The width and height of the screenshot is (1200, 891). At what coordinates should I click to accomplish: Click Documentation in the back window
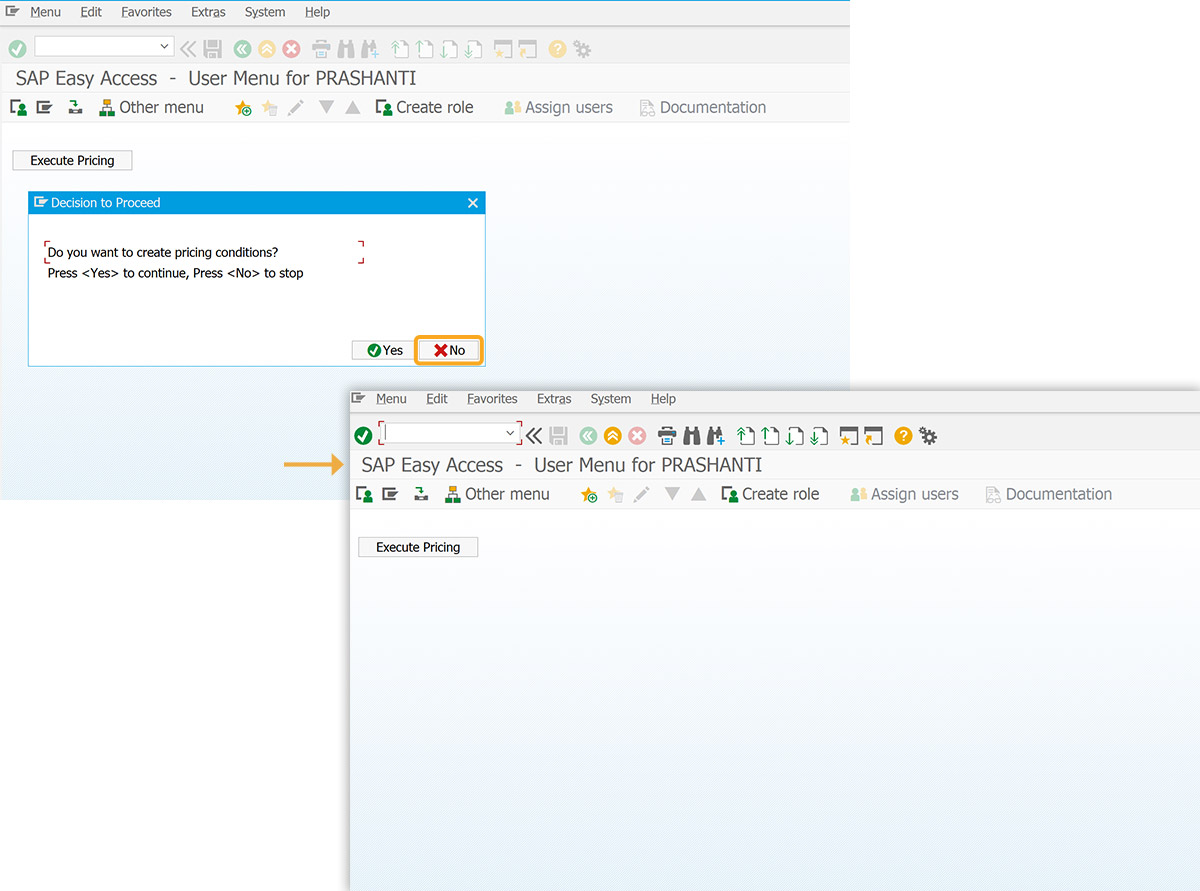[x=702, y=107]
